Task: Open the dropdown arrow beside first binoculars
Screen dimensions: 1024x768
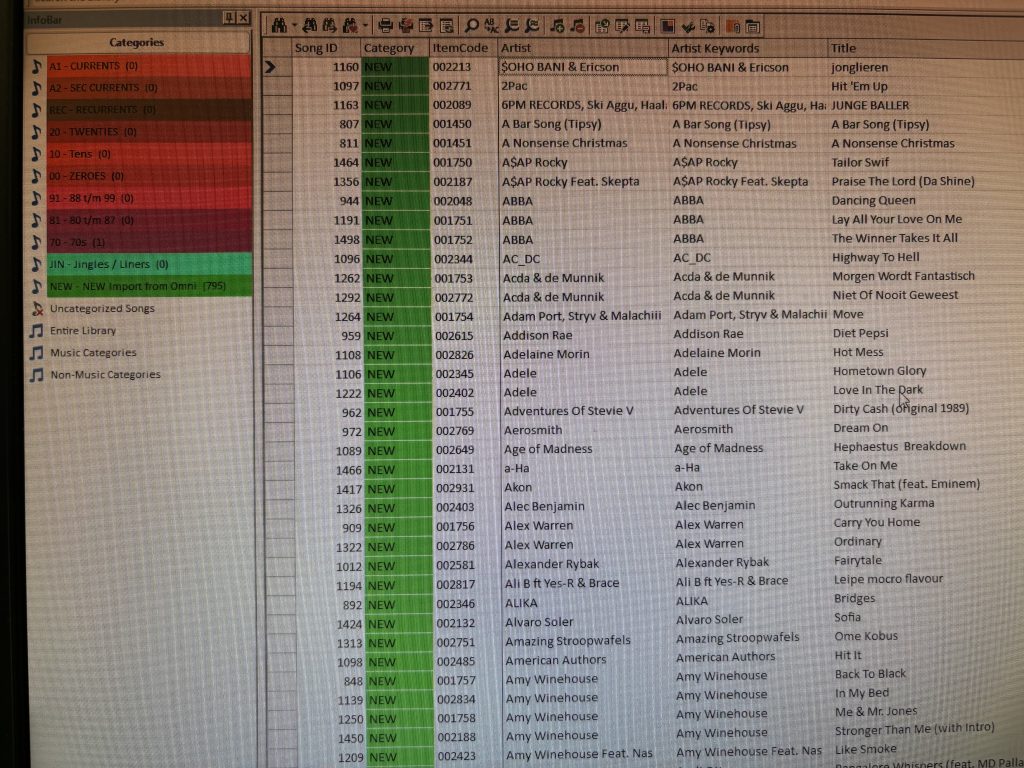Action: click(x=295, y=25)
